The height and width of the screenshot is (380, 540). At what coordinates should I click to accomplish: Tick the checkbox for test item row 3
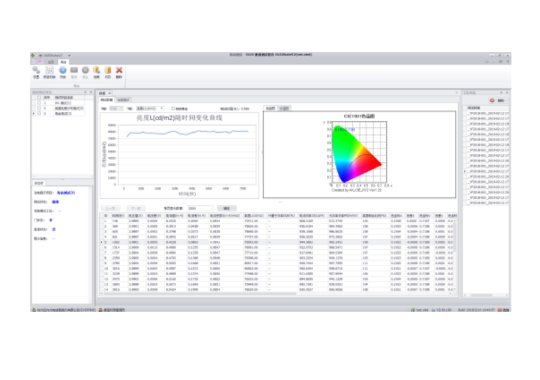pyautogui.click(x=39, y=113)
